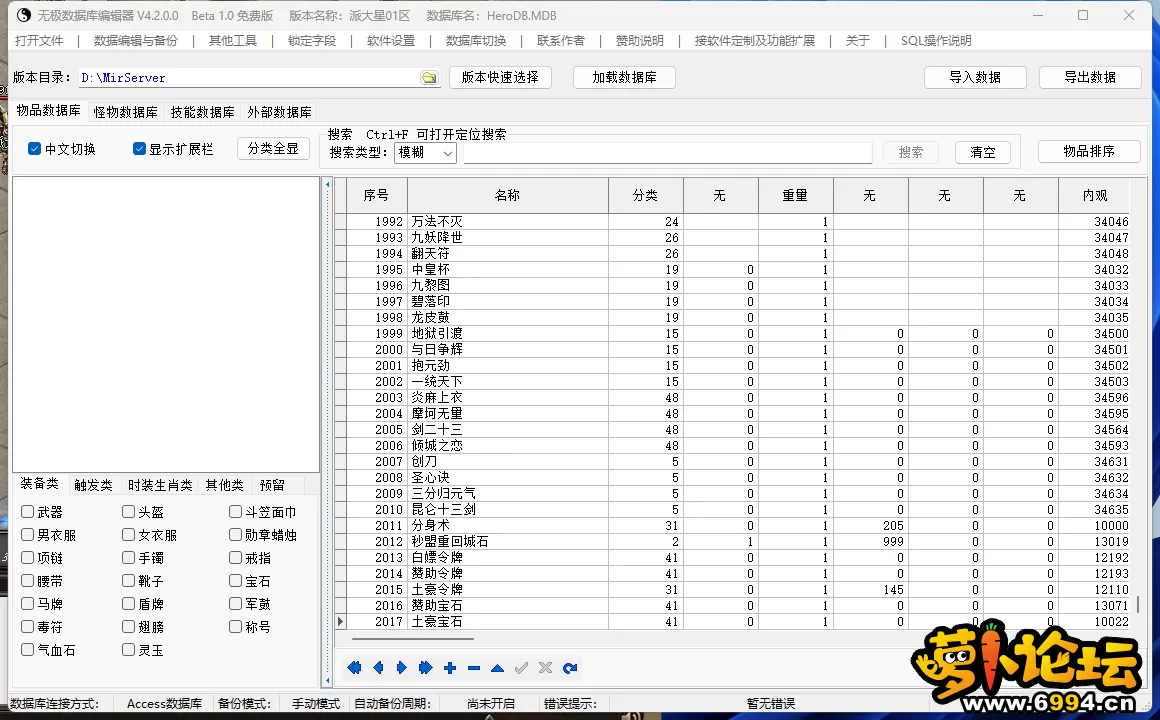Screen dimensions: 1160x720
Task: Open SQL操作说明 menu
Action: (x=936, y=41)
